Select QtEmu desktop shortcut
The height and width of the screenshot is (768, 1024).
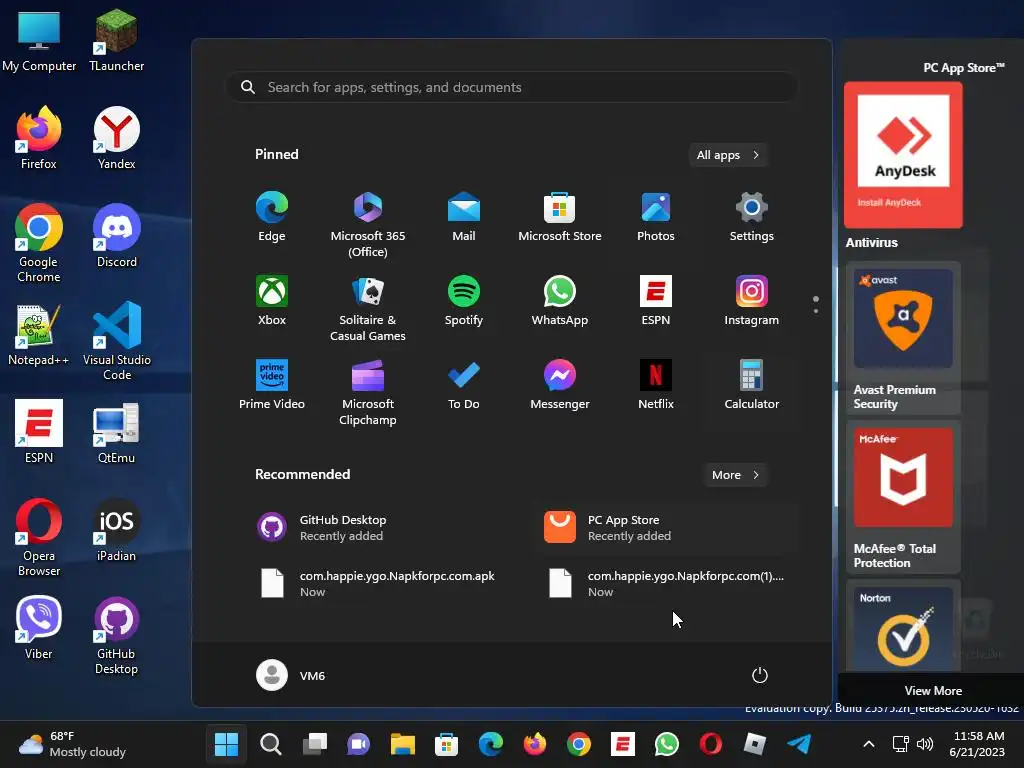(x=116, y=432)
